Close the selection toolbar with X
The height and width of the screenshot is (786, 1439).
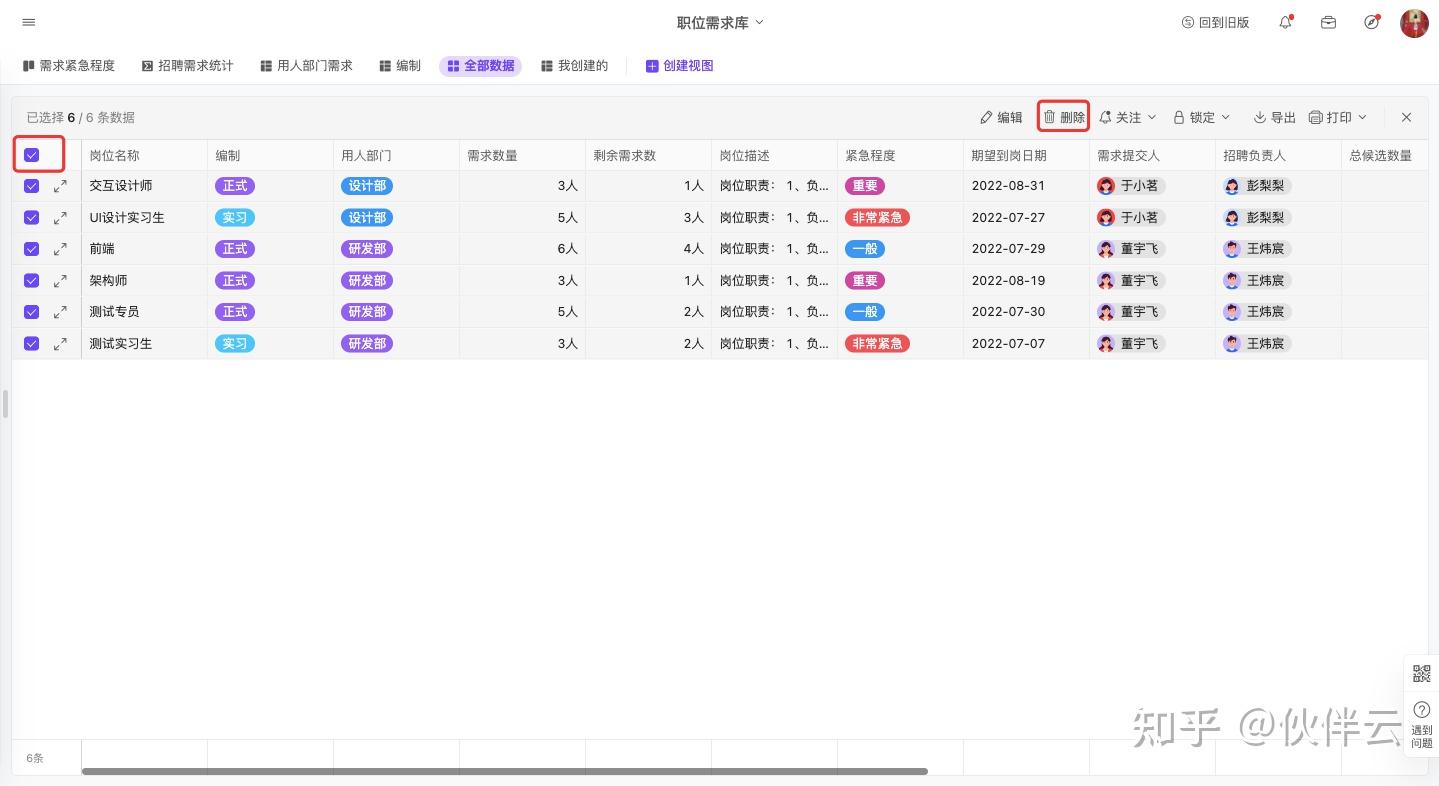point(1406,117)
